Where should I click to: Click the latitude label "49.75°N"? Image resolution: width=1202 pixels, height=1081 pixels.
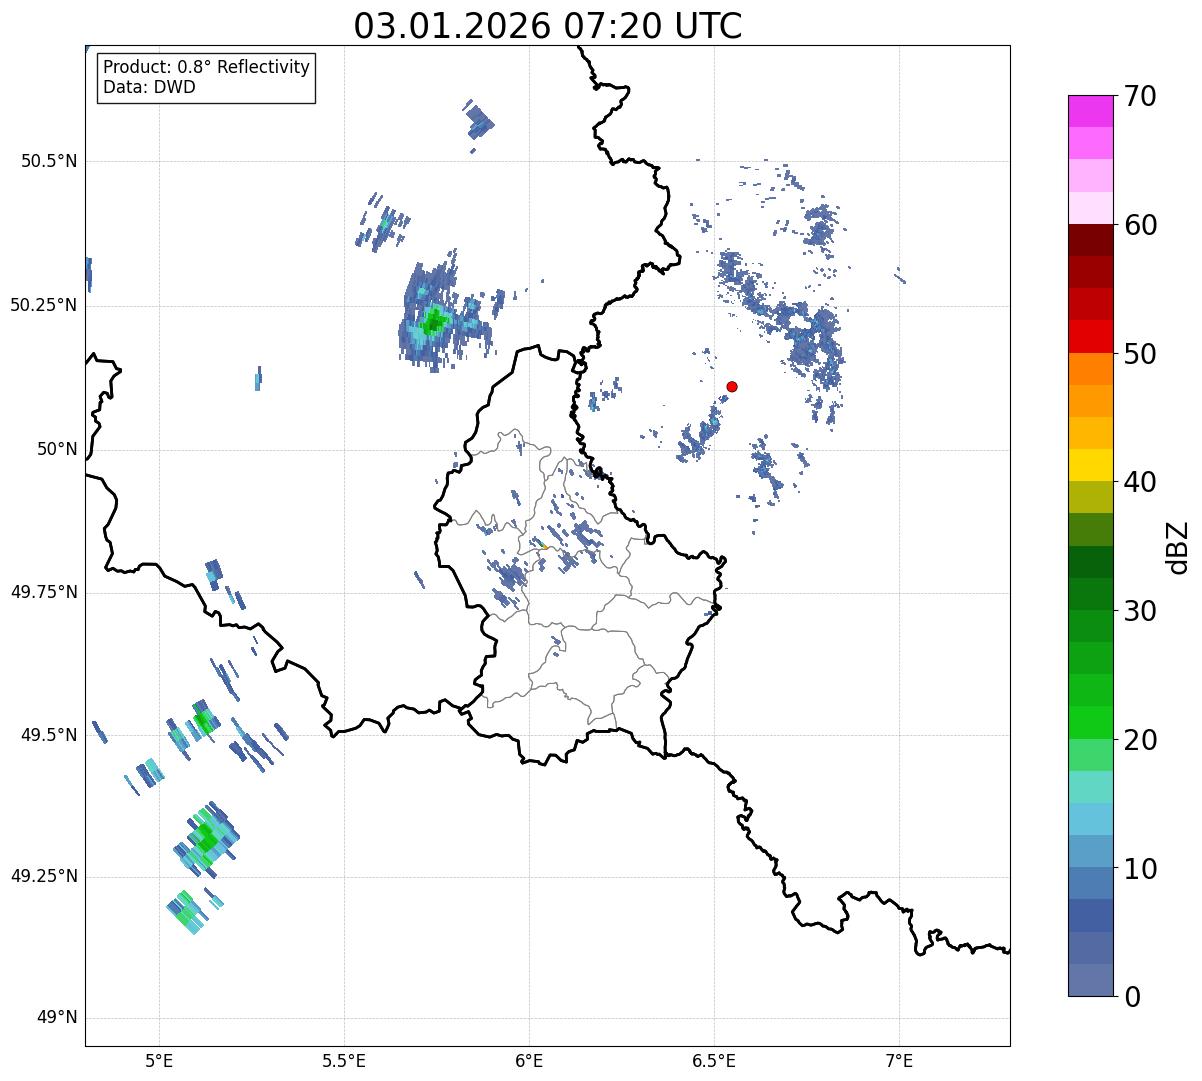tap(43, 592)
